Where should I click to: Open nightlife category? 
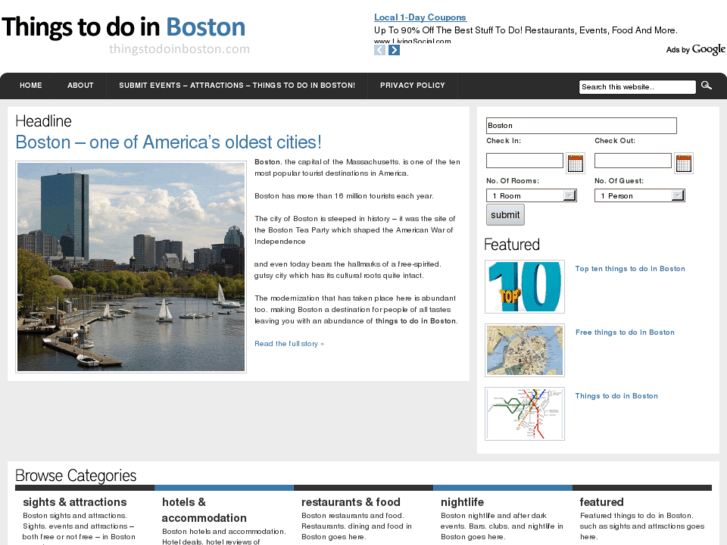click(x=462, y=502)
